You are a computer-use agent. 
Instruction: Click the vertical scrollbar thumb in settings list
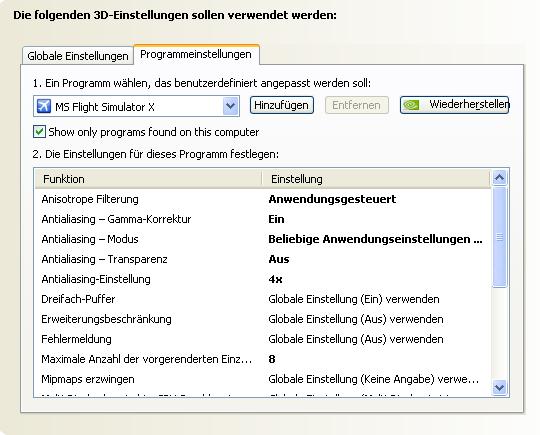[499, 237]
